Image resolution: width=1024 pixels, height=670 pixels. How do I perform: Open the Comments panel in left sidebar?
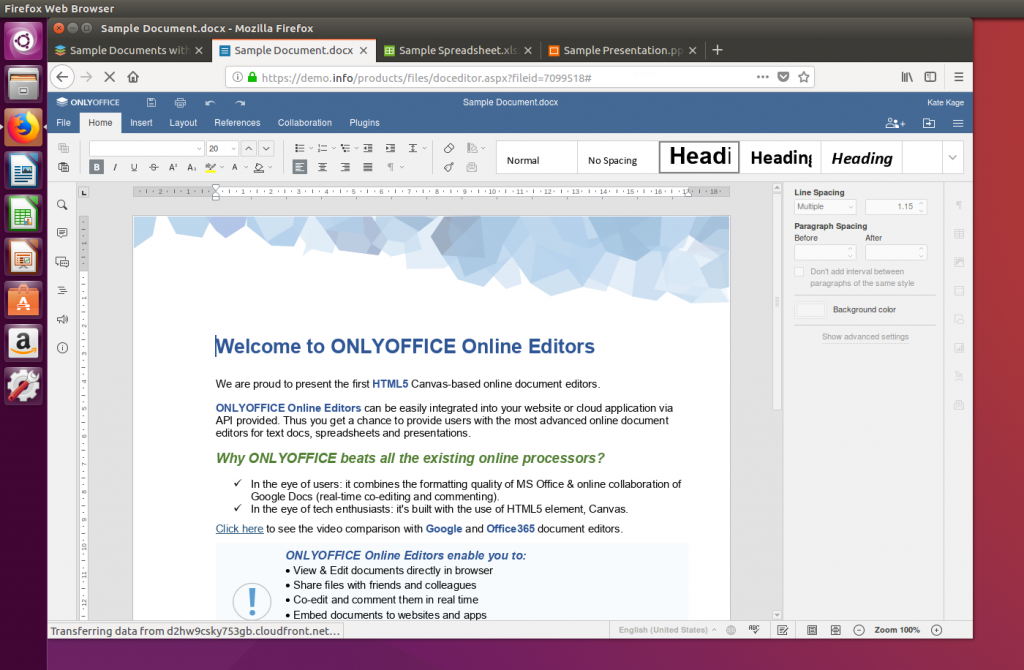point(62,233)
